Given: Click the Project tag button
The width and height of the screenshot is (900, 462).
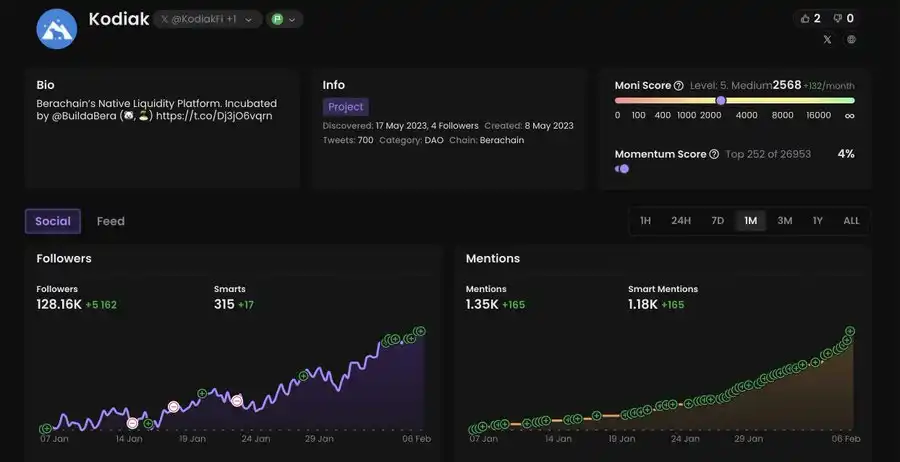Looking at the screenshot, I should [x=346, y=106].
